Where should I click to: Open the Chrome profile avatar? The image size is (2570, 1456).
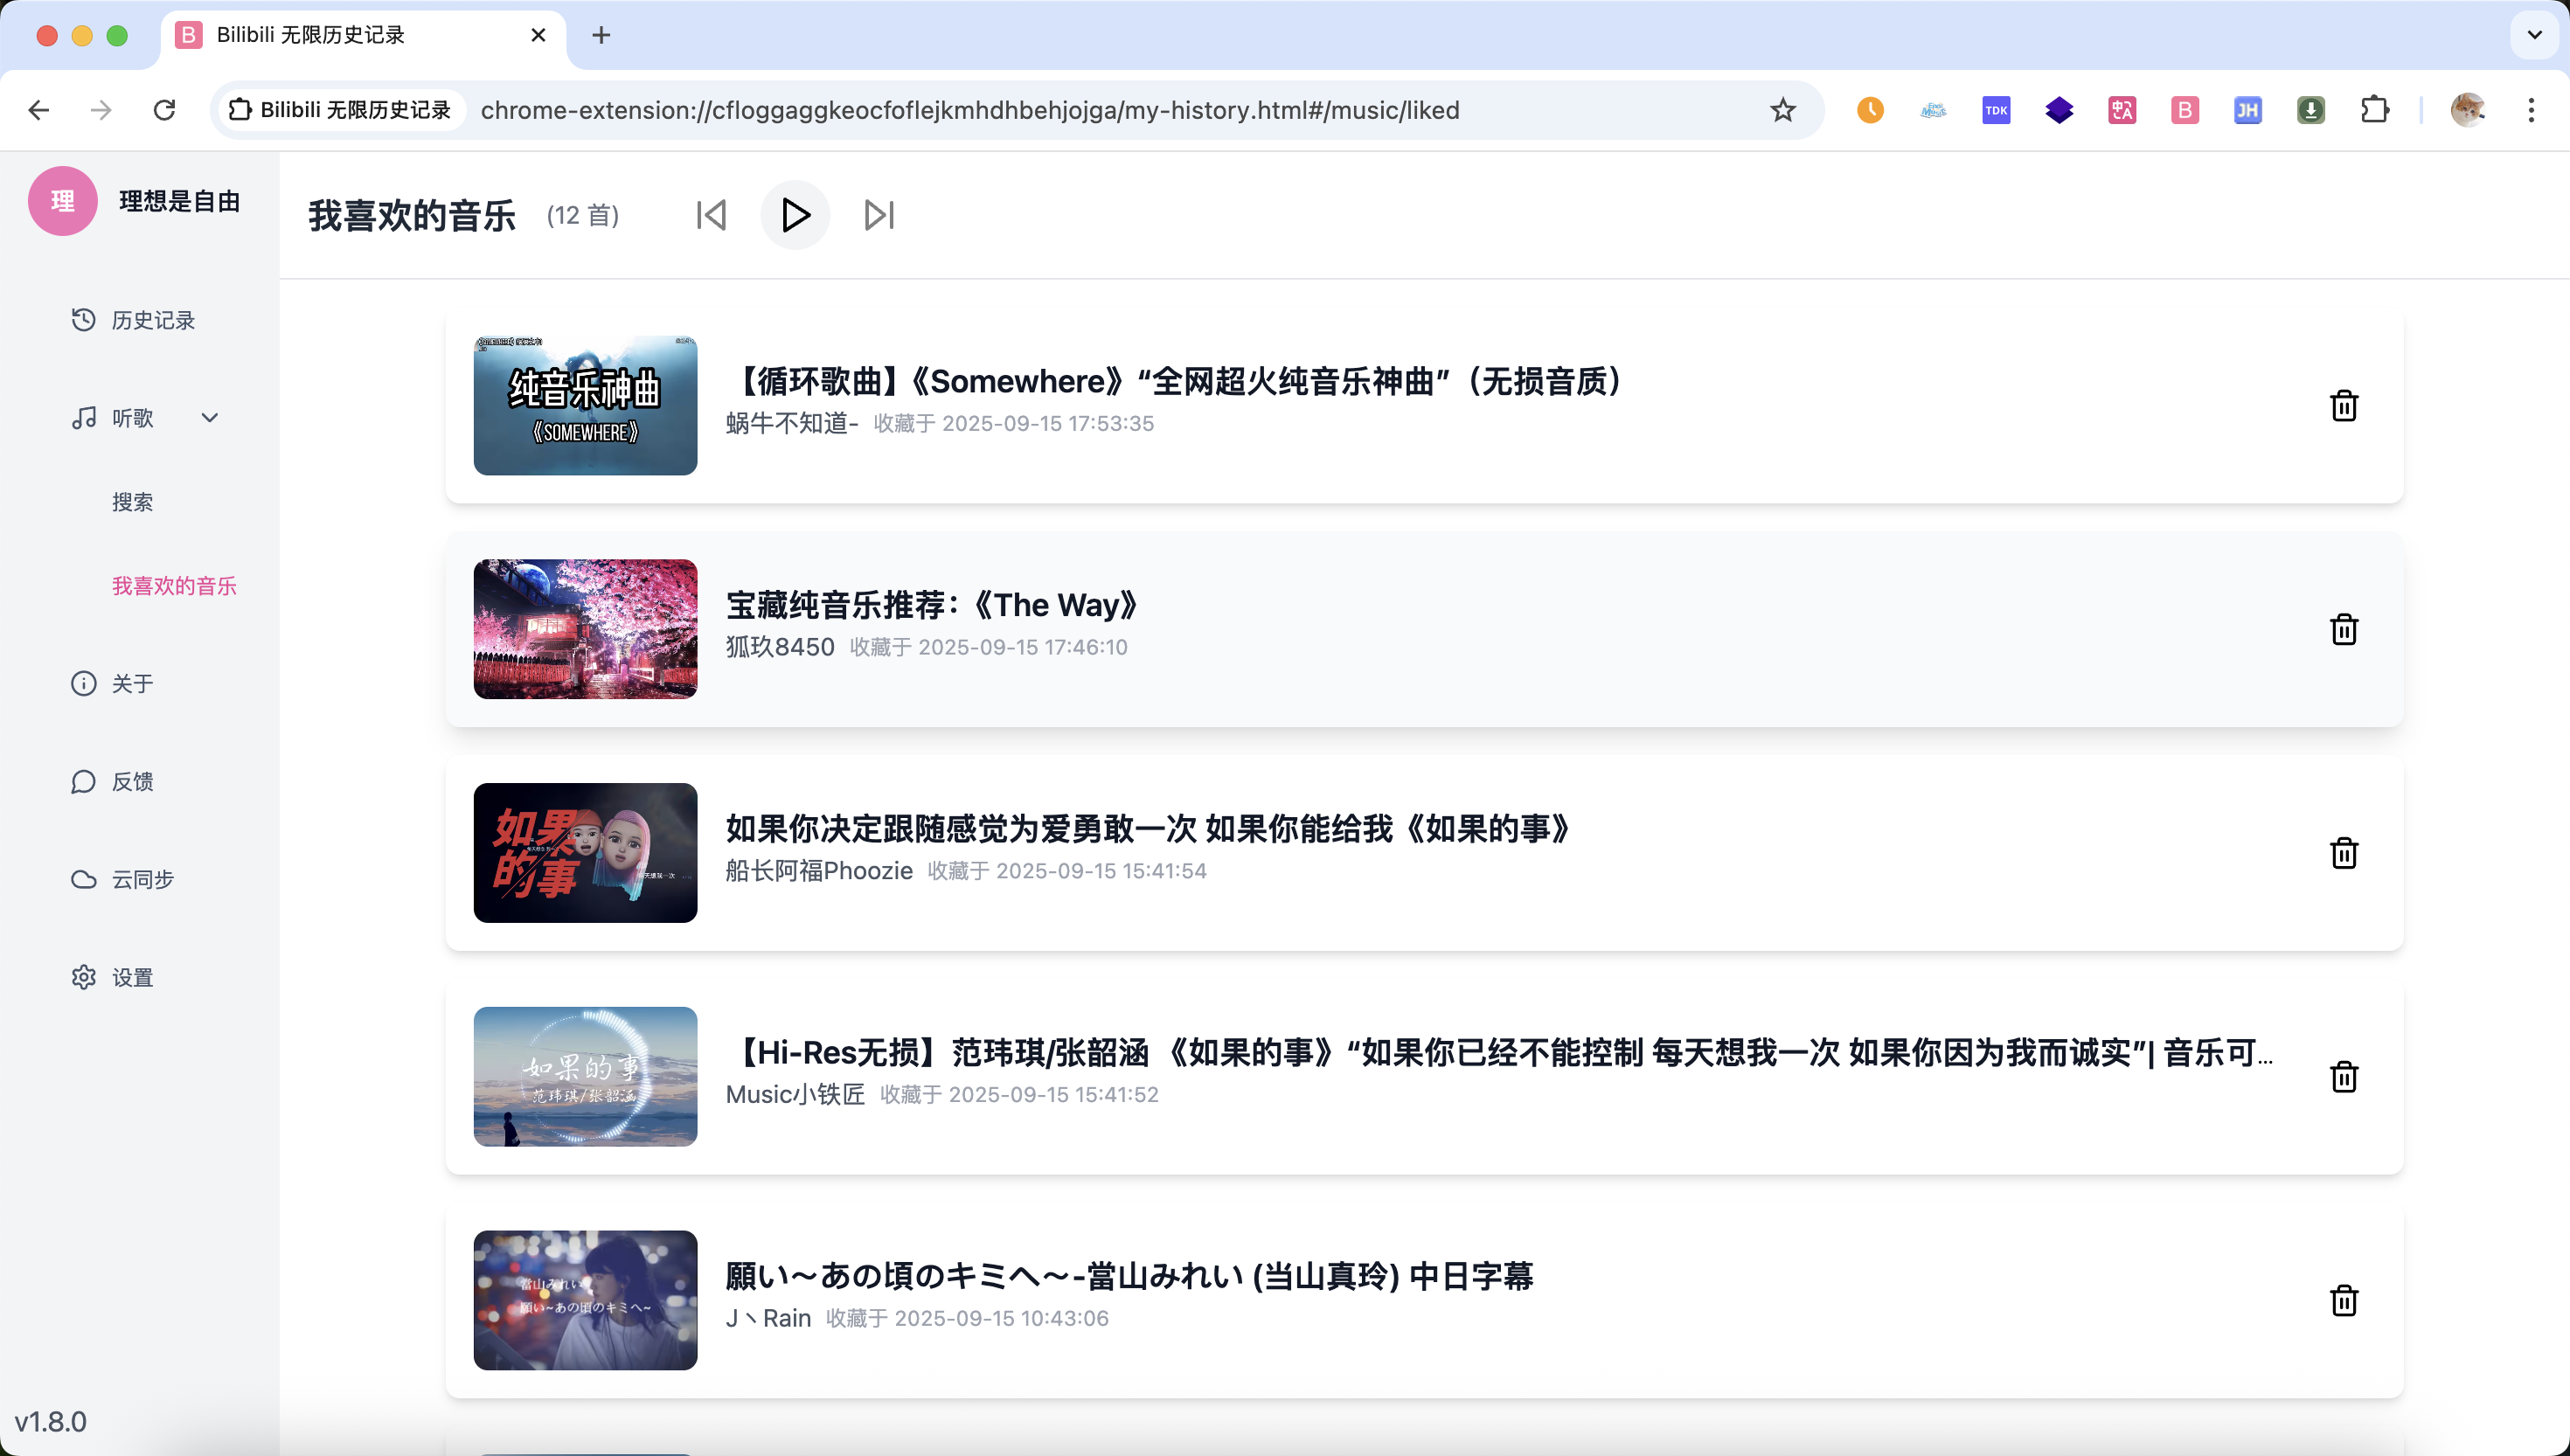(2468, 110)
